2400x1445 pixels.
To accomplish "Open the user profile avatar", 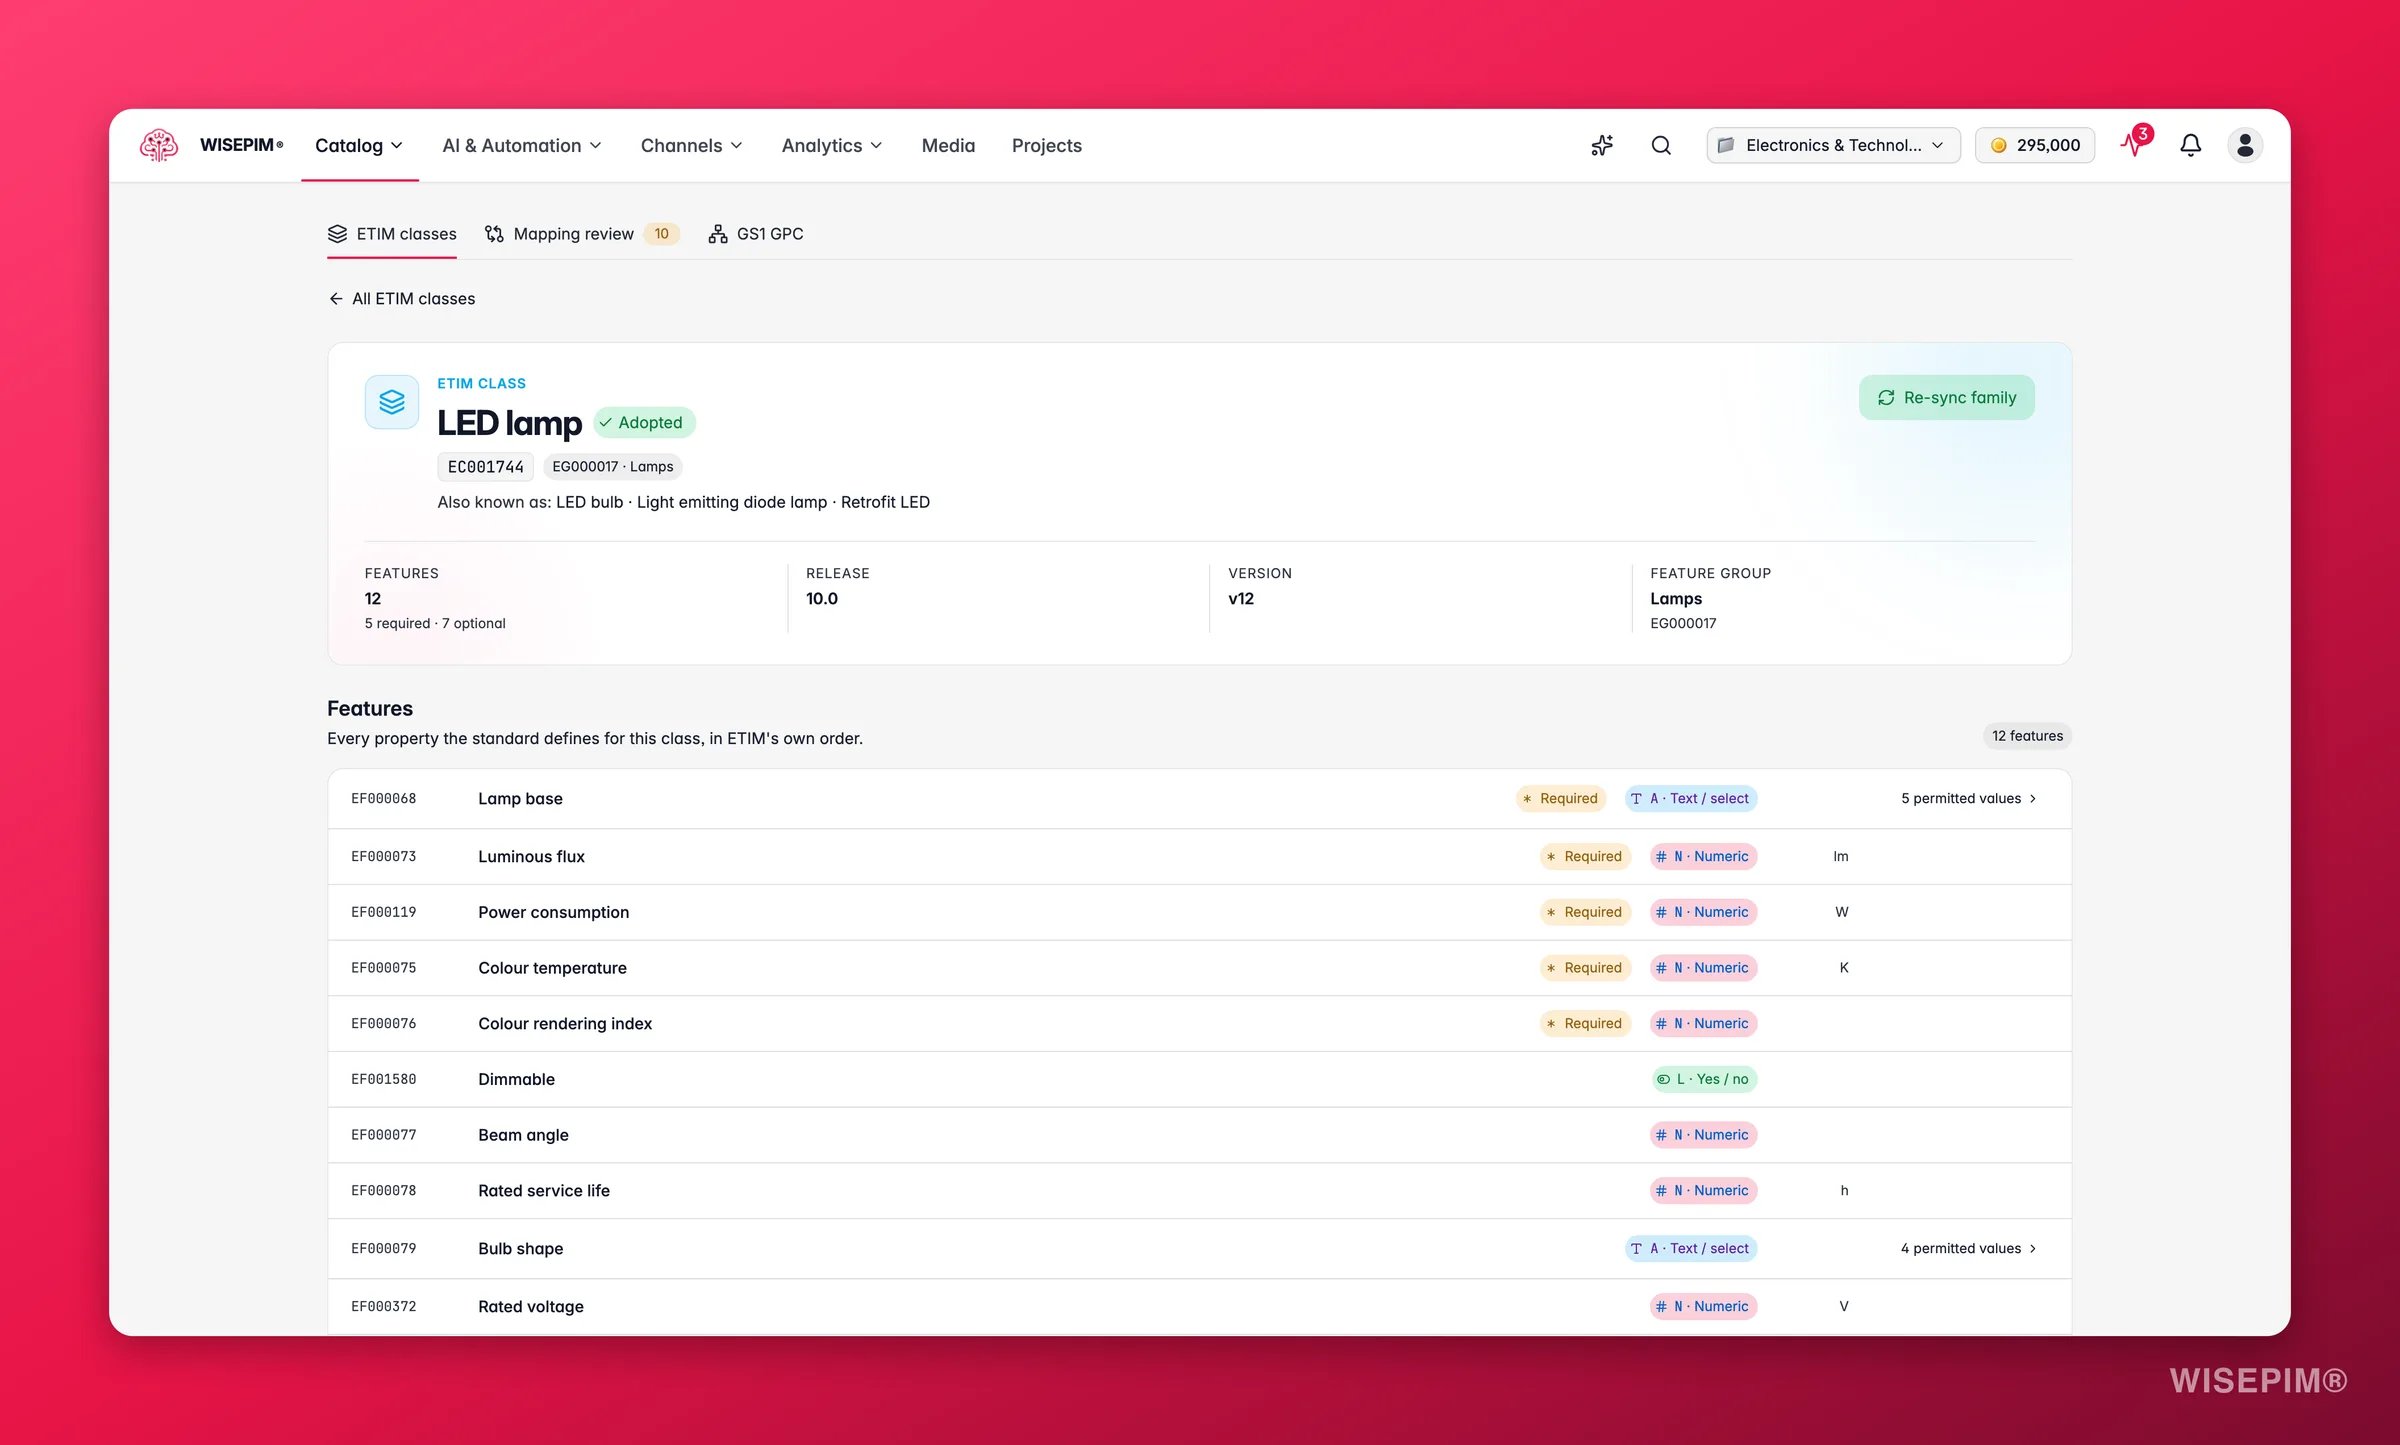I will tap(2245, 145).
